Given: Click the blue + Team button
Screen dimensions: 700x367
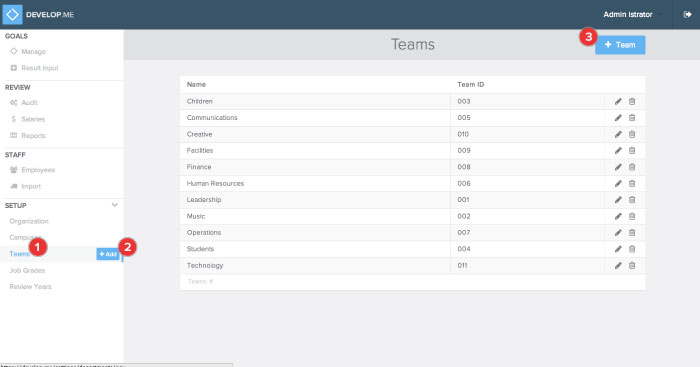Looking at the screenshot, I should point(620,45).
